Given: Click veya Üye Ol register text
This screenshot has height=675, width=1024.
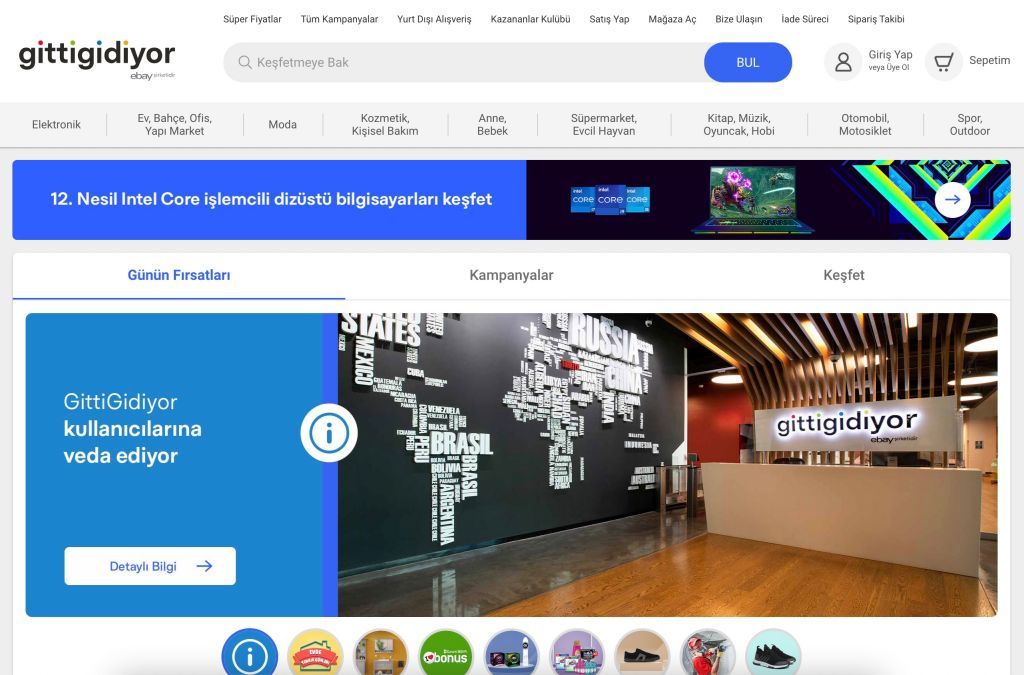Looking at the screenshot, I should (889, 67).
